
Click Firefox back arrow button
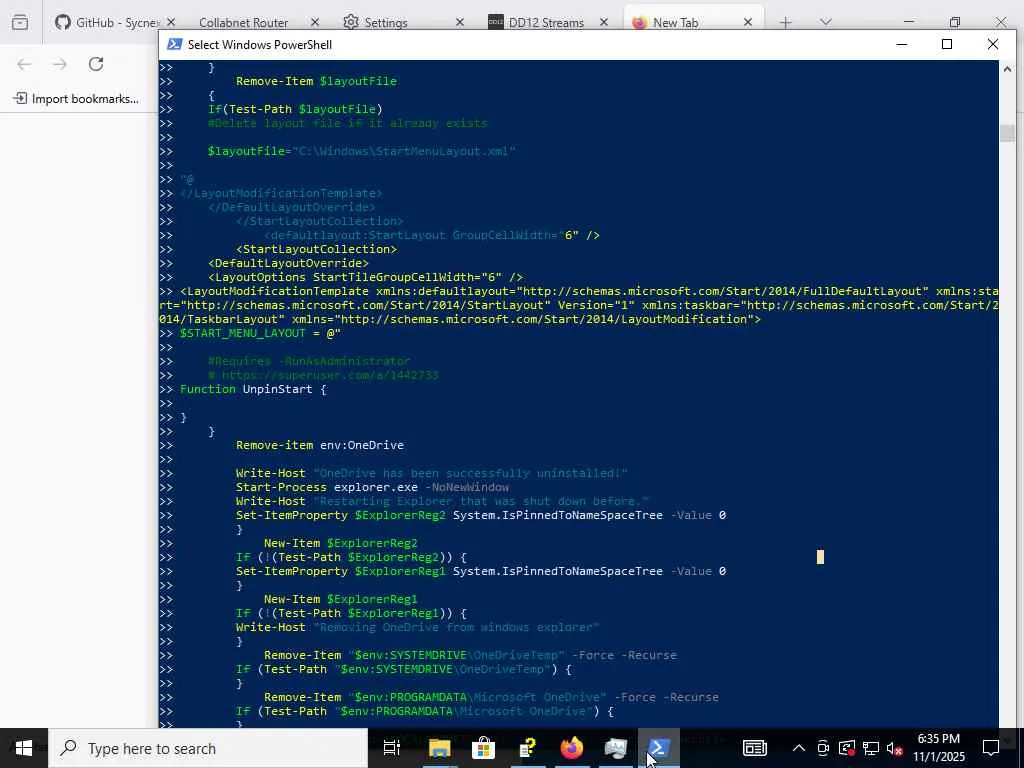pyautogui.click(x=24, y=64)
